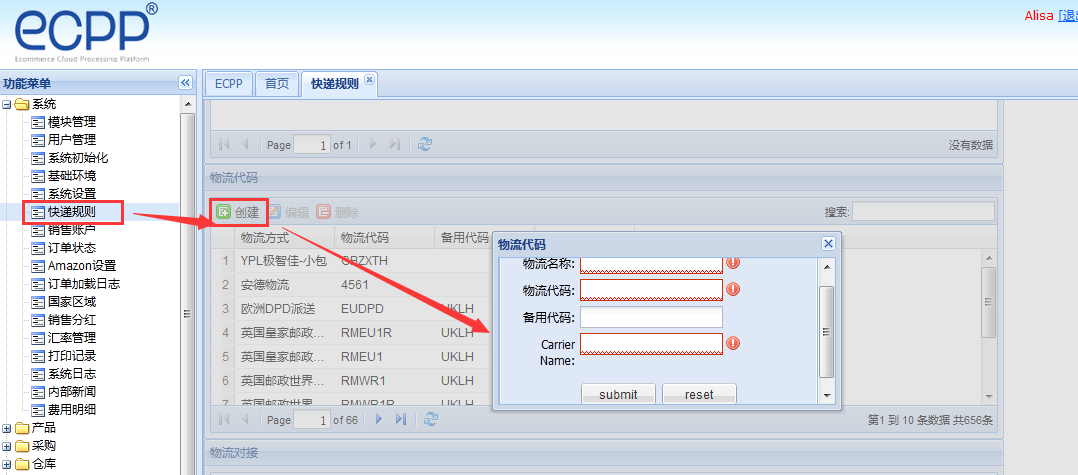
Task: Click the dialog's vertical scrollbar
Action: point(826,330)
